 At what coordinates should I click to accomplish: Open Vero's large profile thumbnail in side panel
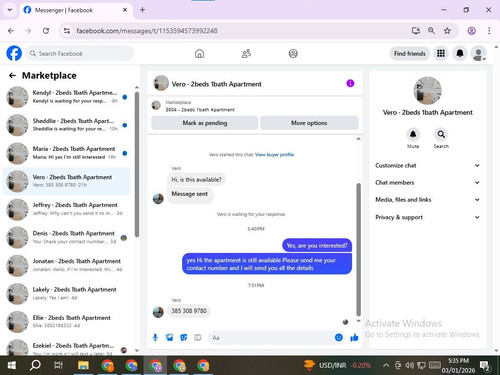[428, 91]
